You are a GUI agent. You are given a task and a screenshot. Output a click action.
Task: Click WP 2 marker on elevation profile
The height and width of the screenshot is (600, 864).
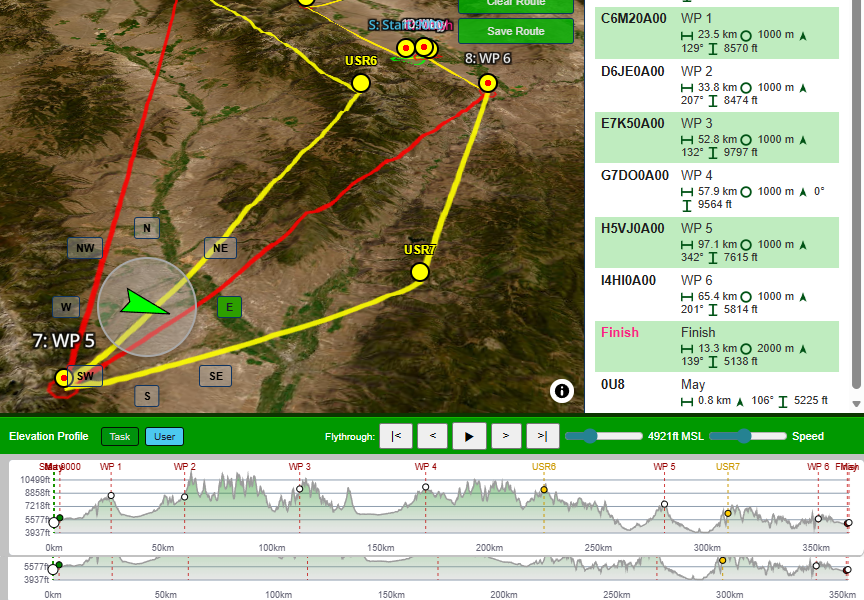click(x=185, y=497)
